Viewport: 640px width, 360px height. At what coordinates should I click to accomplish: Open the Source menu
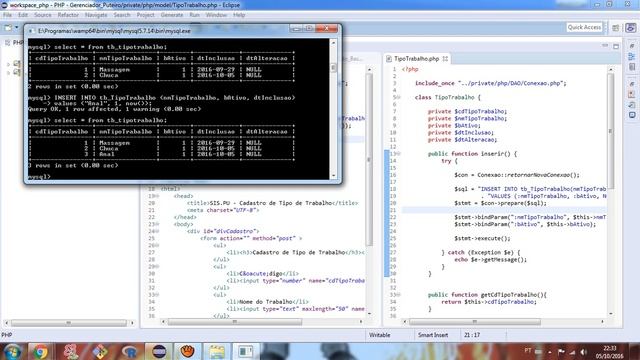43,15
